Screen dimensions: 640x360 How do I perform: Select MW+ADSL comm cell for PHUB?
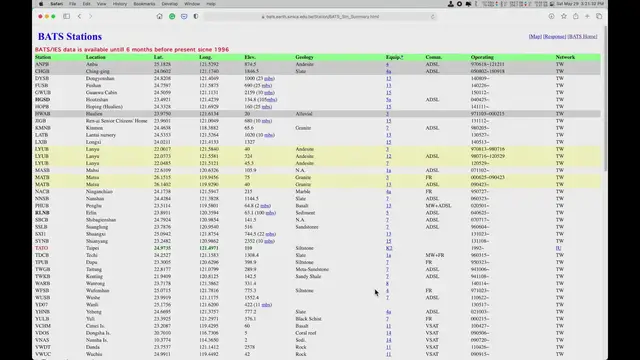click(438, 206)
